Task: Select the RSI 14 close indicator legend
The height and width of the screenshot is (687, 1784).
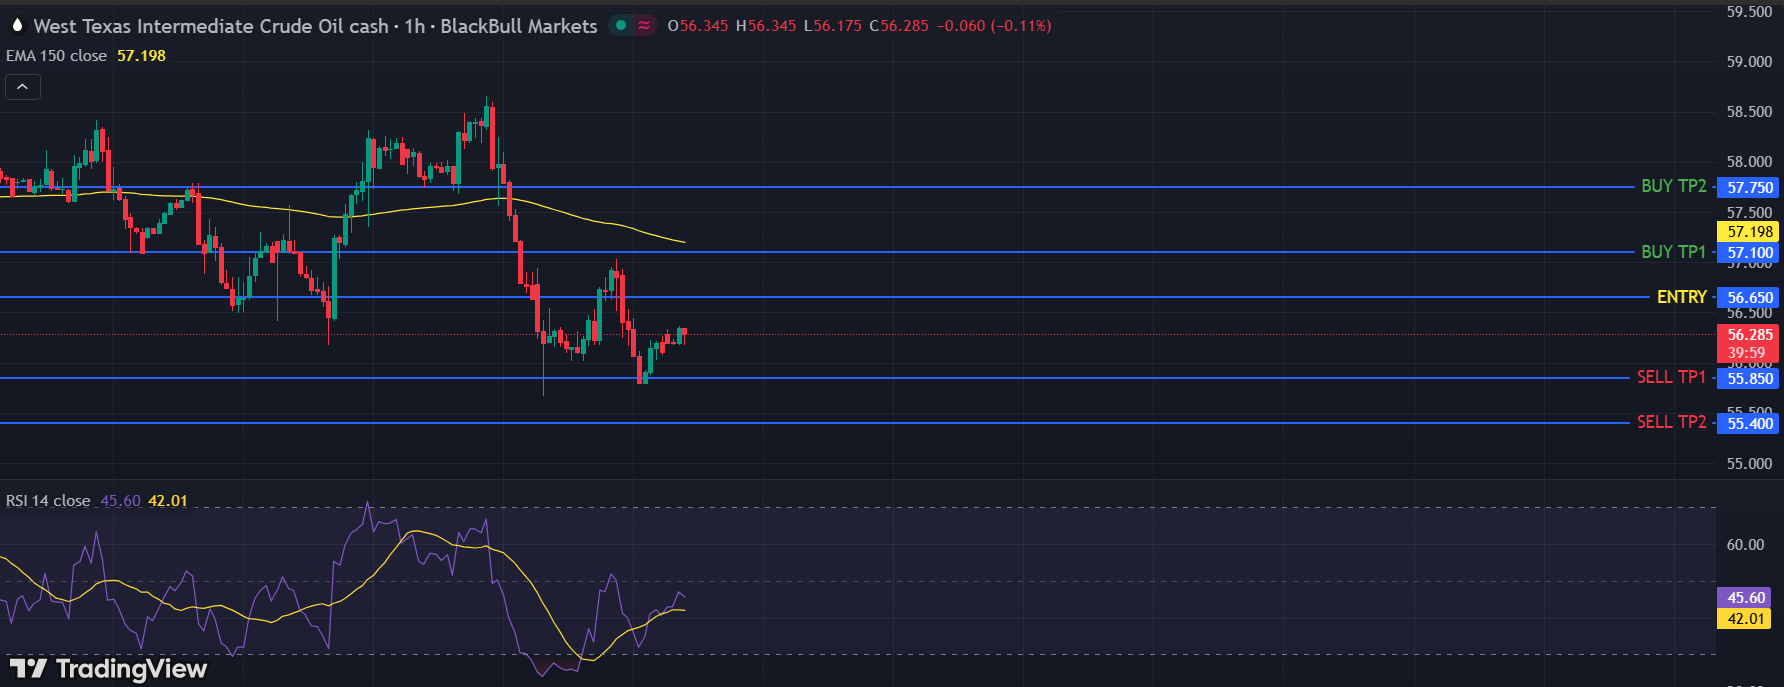Action: point(48,500)
